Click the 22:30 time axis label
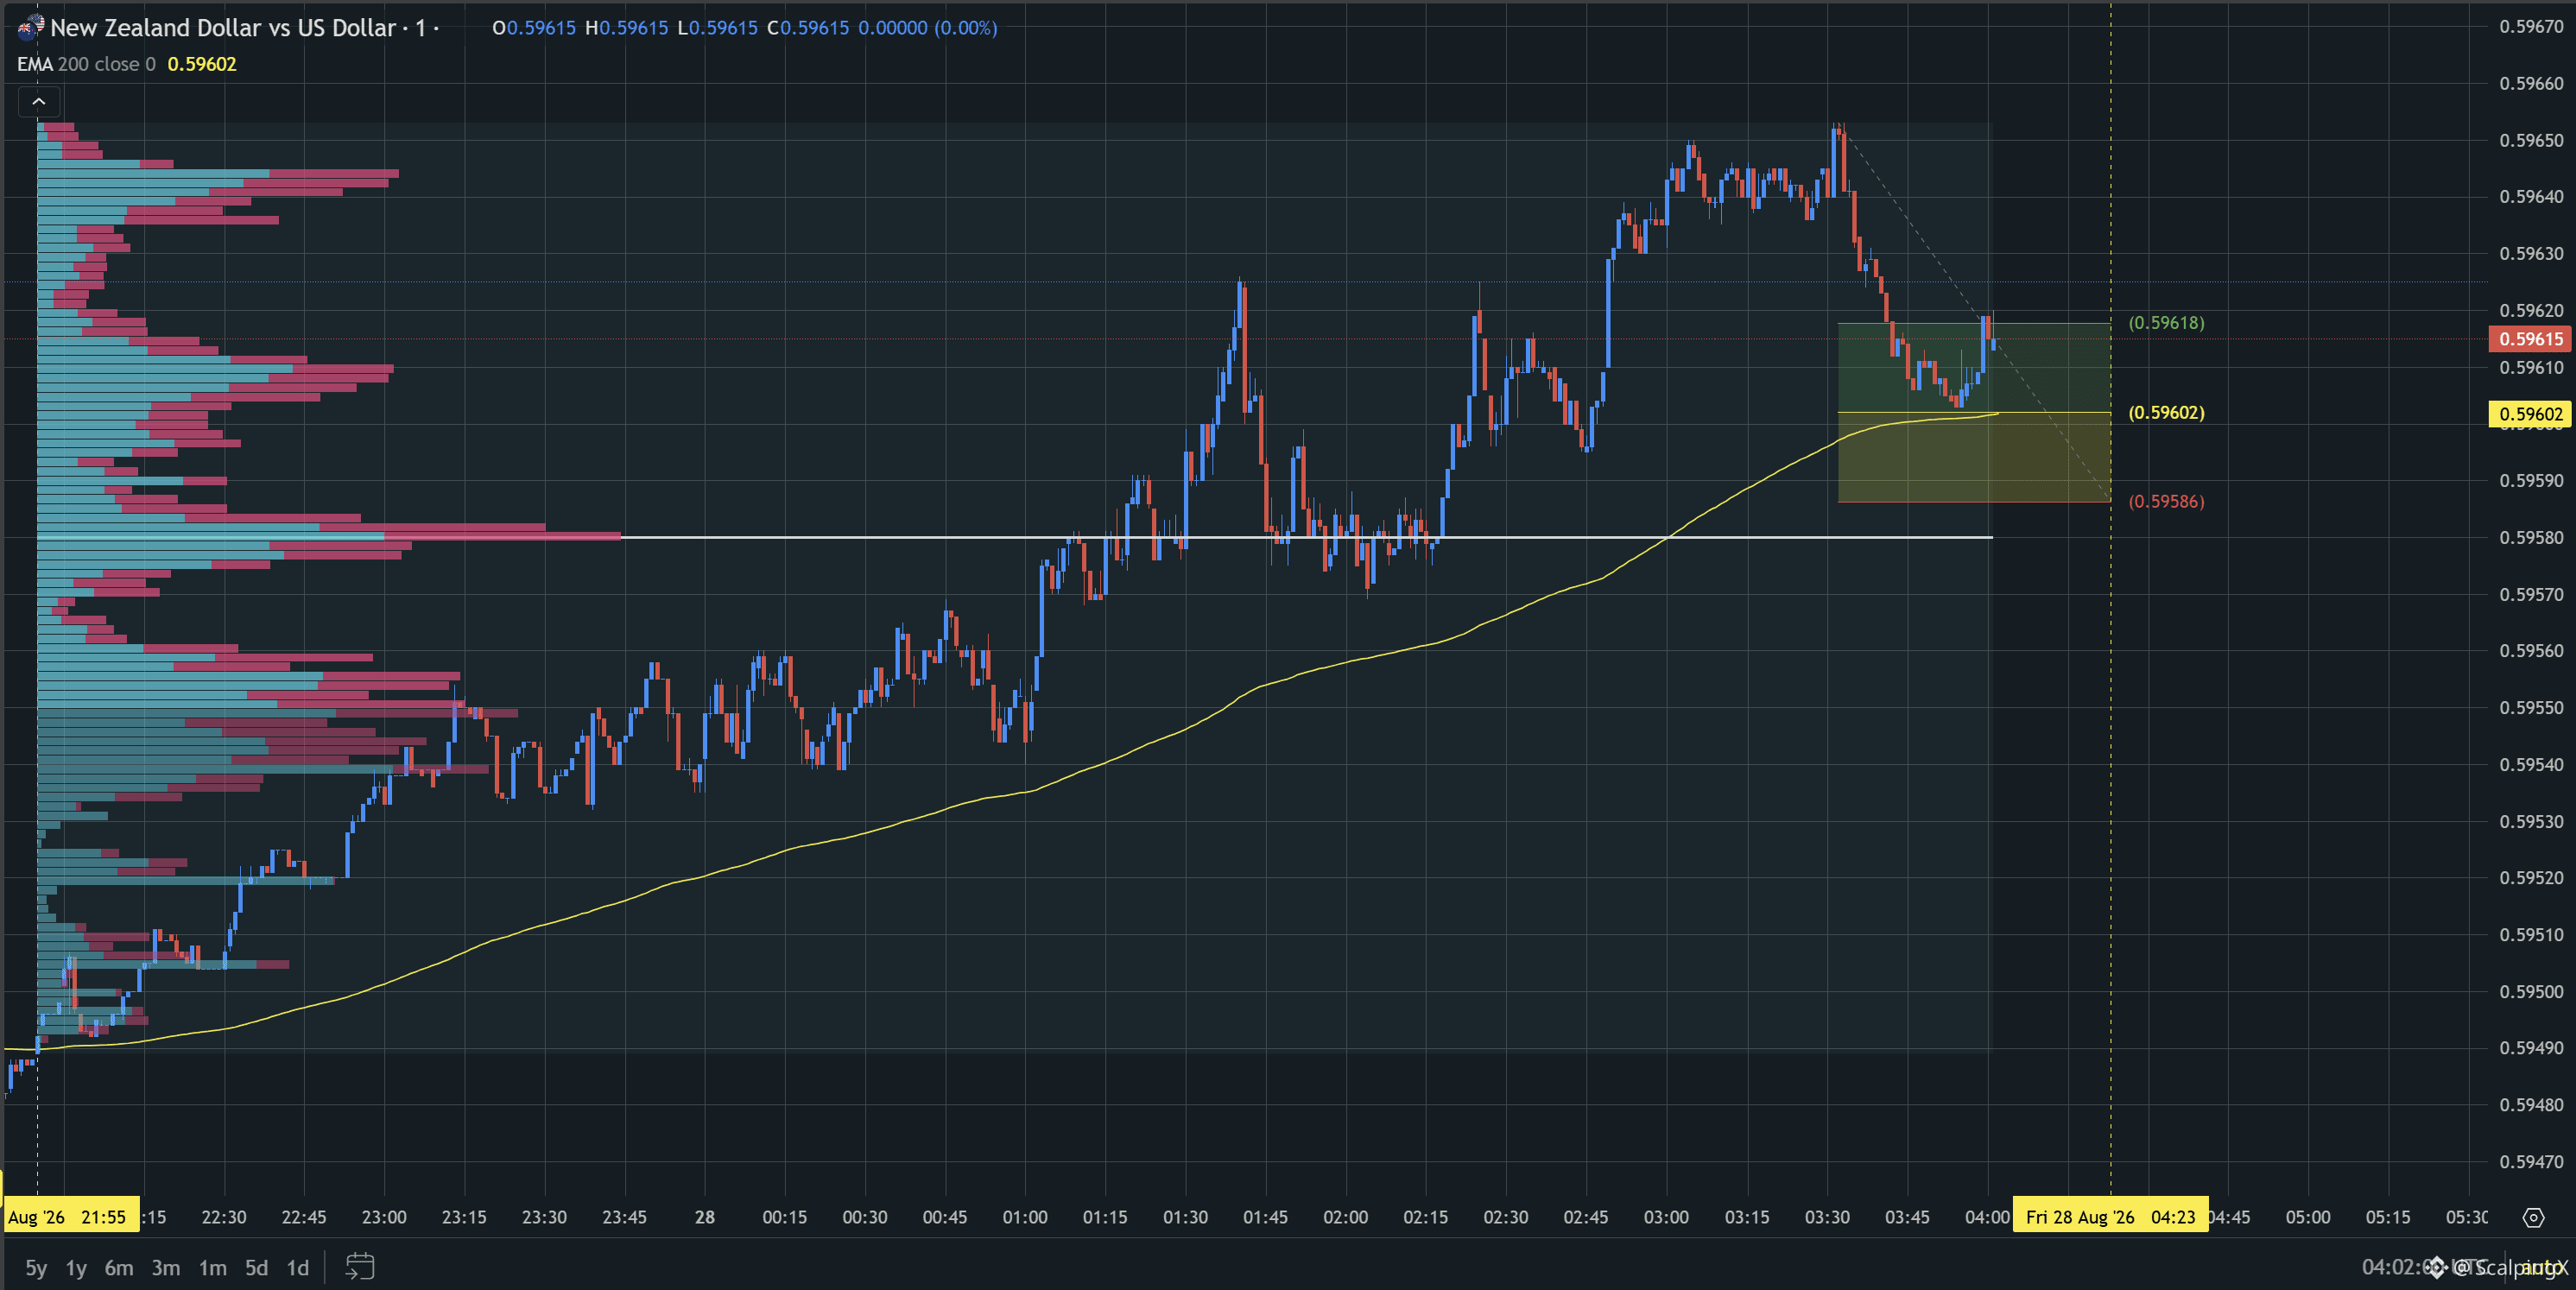The width and height of the screenshot is (2576, 1290). click(x=224, y=1217)
